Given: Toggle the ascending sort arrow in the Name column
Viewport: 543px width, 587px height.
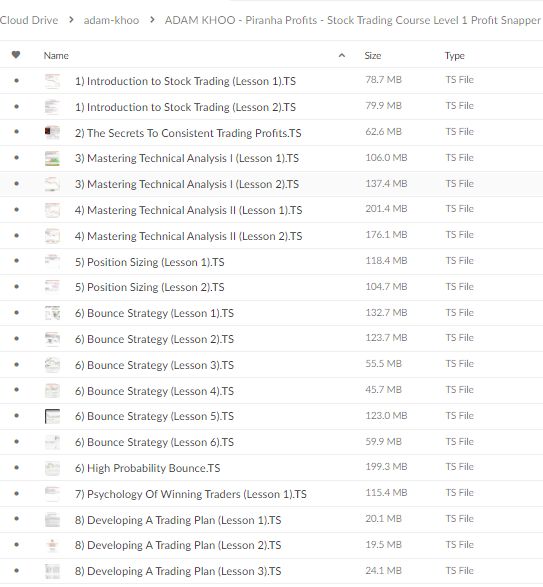Looking at the screenshot, I should pos(342,55).
